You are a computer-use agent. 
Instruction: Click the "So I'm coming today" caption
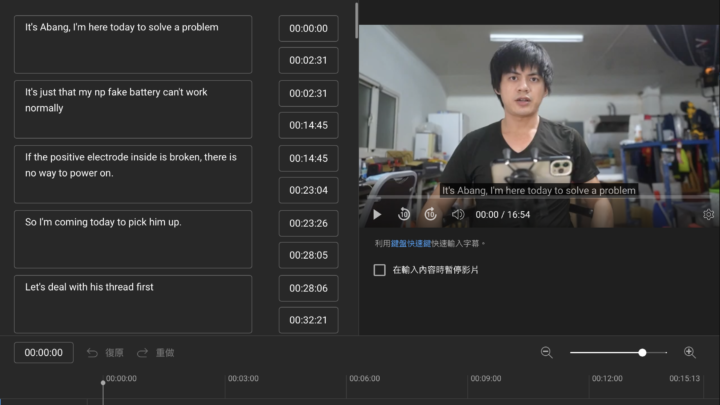pos(133,239)
